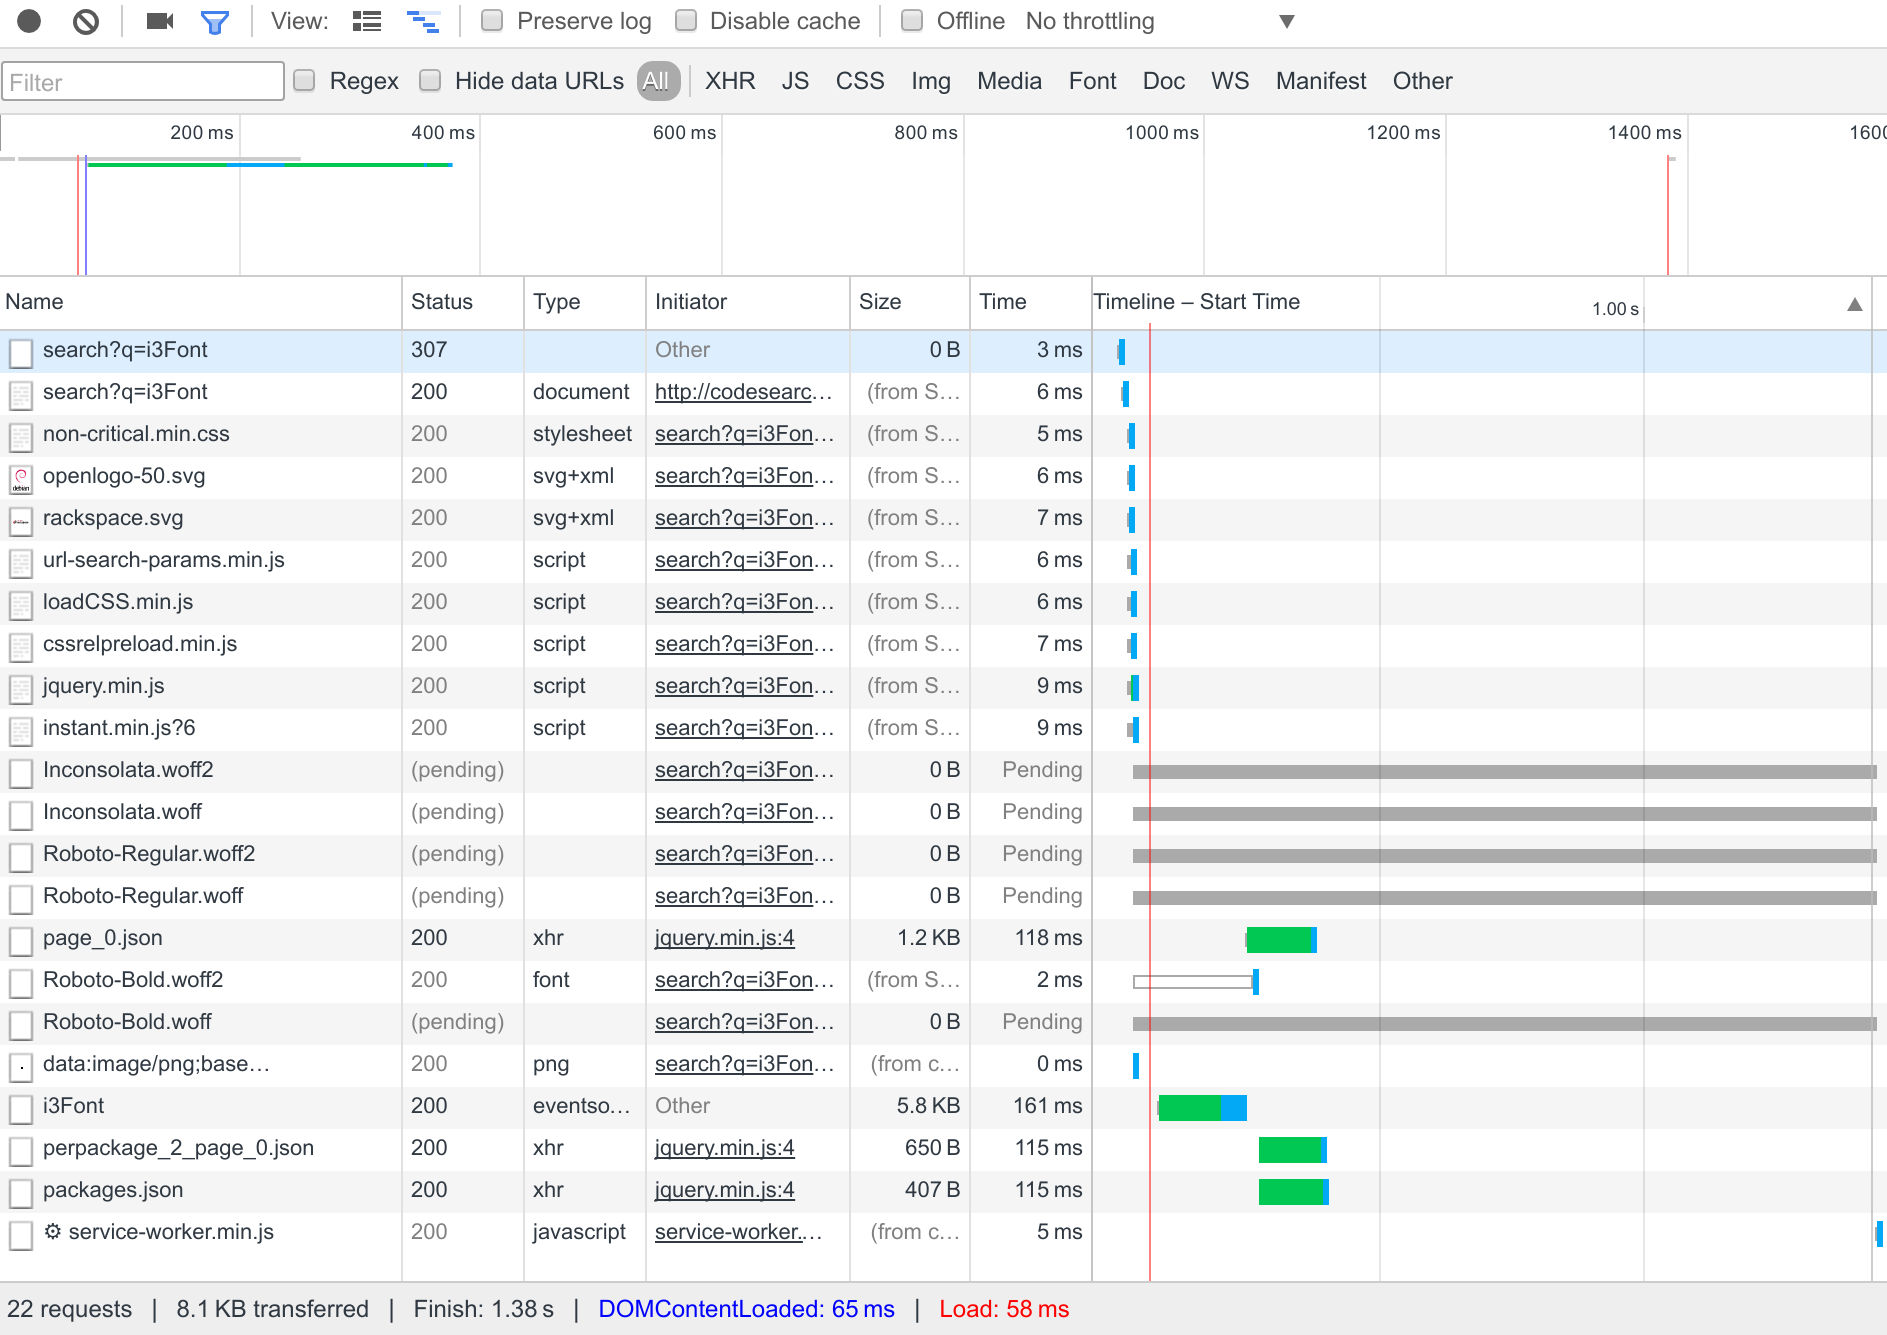The image size is (1887, 1335).
Task: Toggle screenshot capture camera icon
Action: [x=160, y=21]
